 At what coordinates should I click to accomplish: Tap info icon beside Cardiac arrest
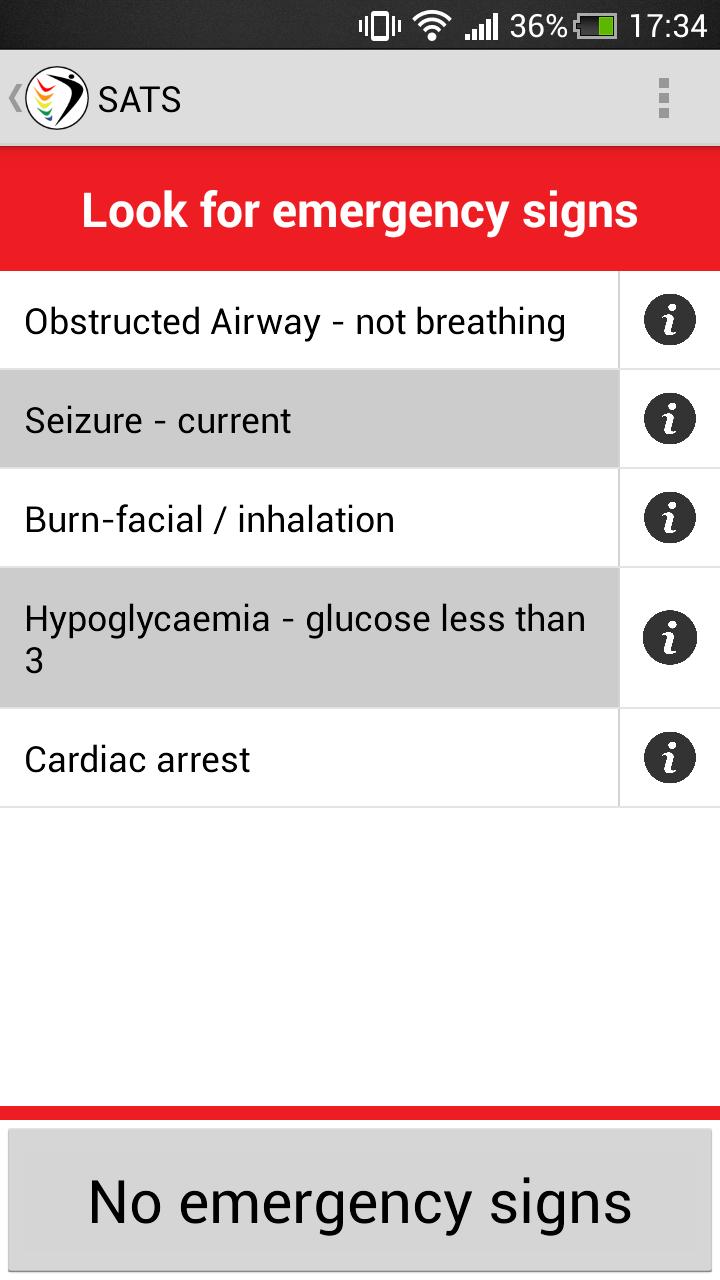(669, 758)
